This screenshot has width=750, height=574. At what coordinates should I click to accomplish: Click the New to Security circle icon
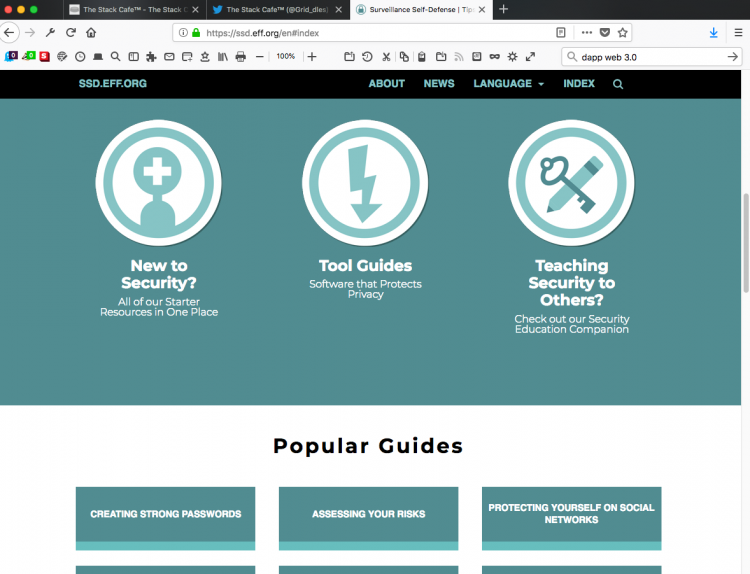point(158,183)
